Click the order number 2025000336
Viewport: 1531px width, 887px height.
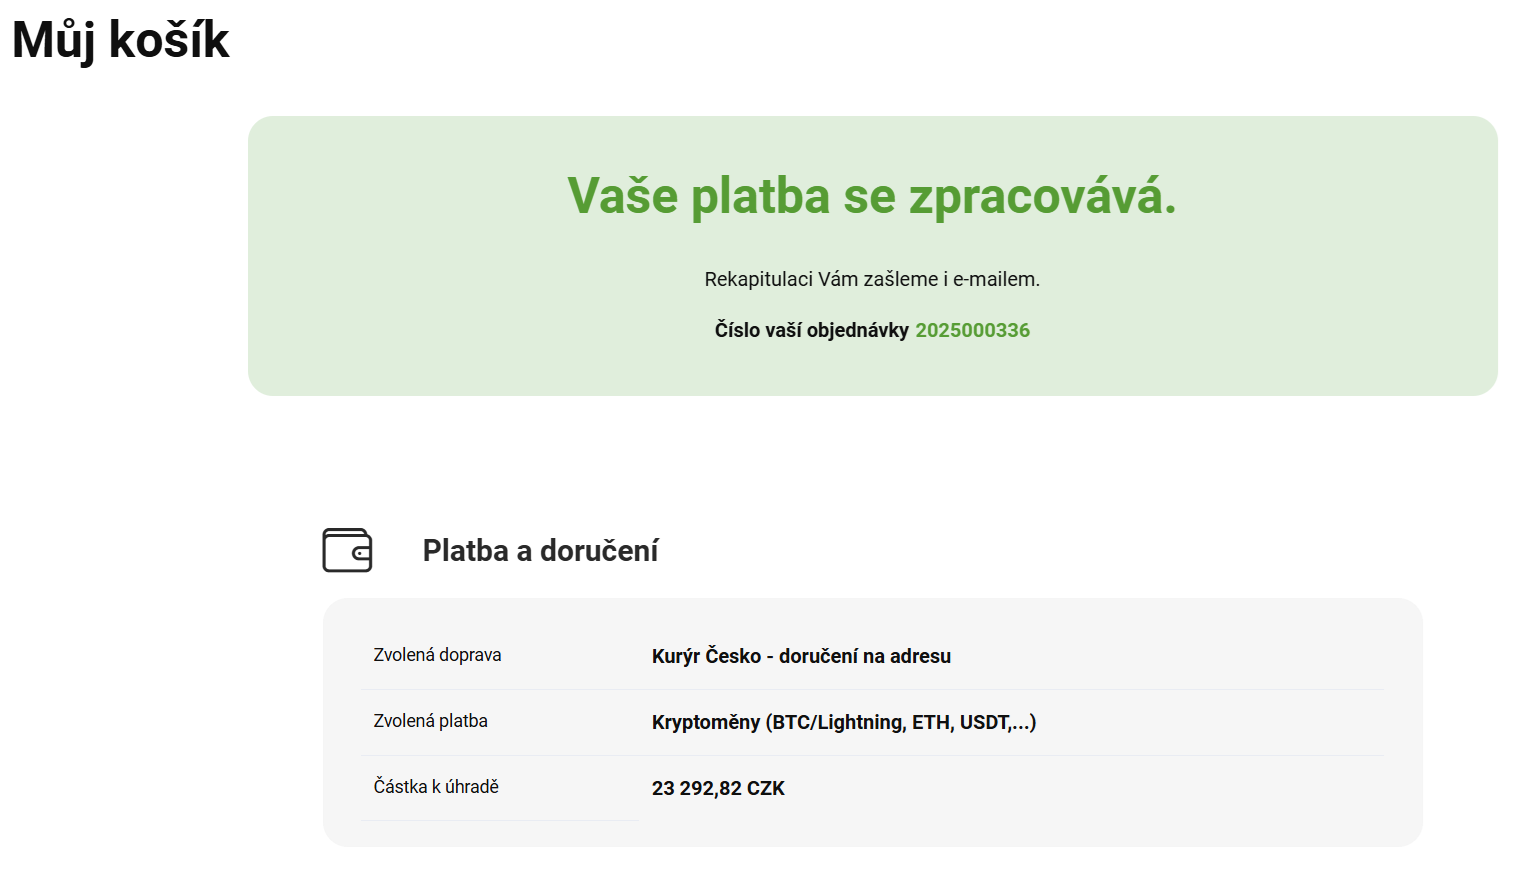[x=972, y=330]
